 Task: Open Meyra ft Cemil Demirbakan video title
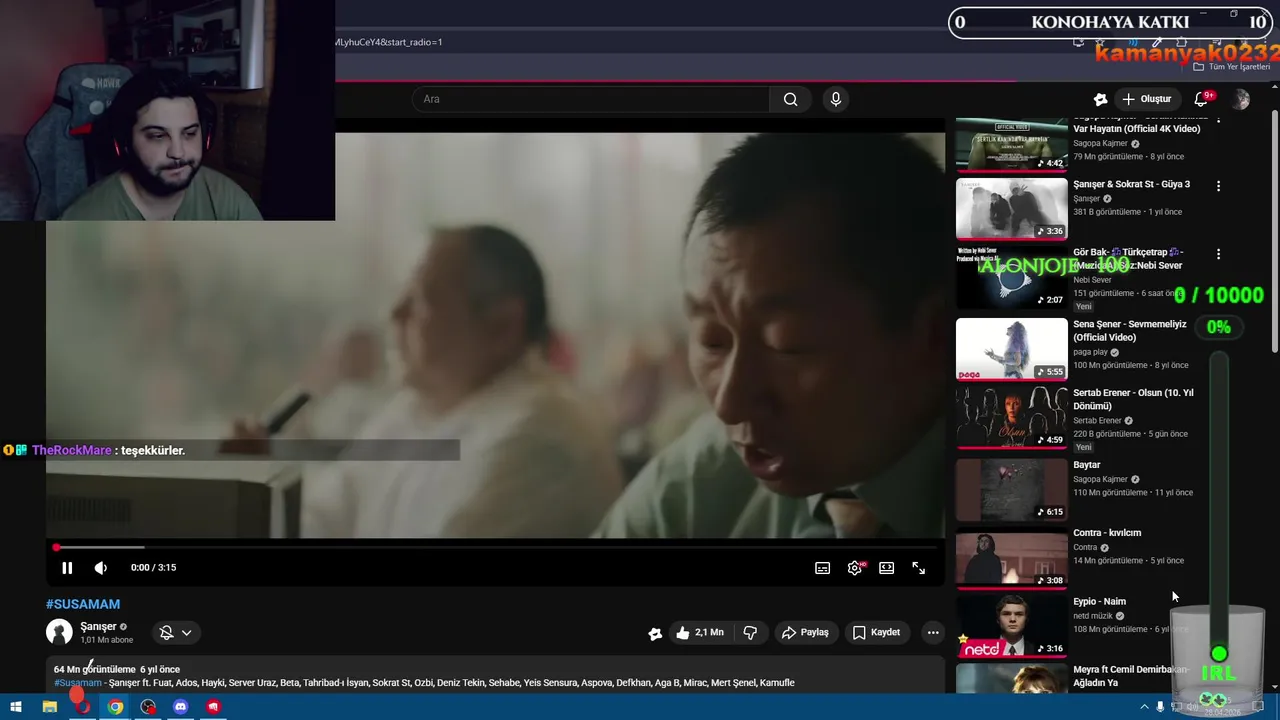pos(1131,676)
